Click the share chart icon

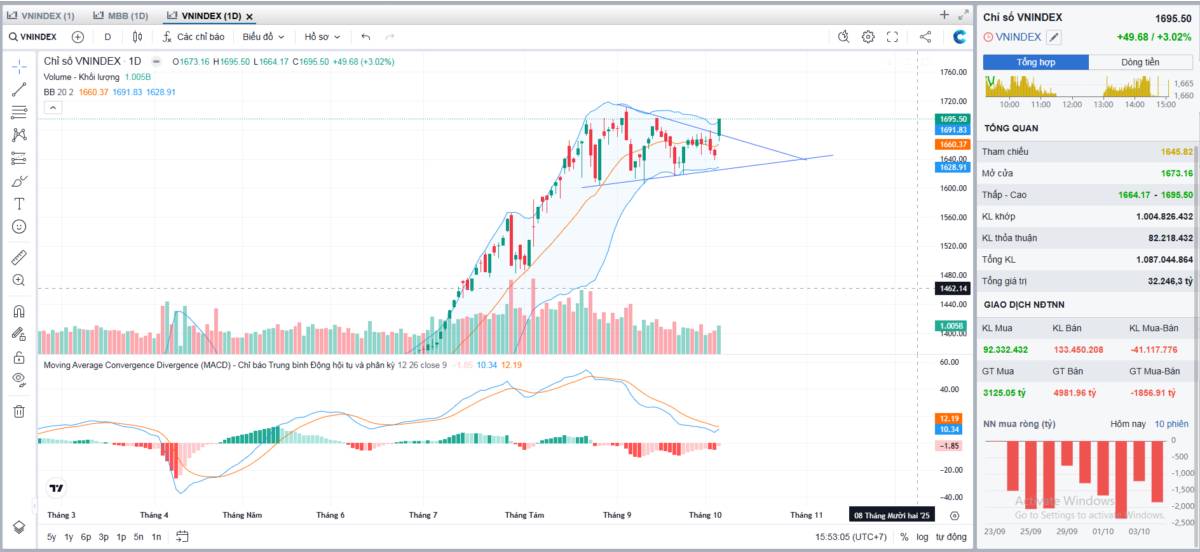[x=925, y=37]
